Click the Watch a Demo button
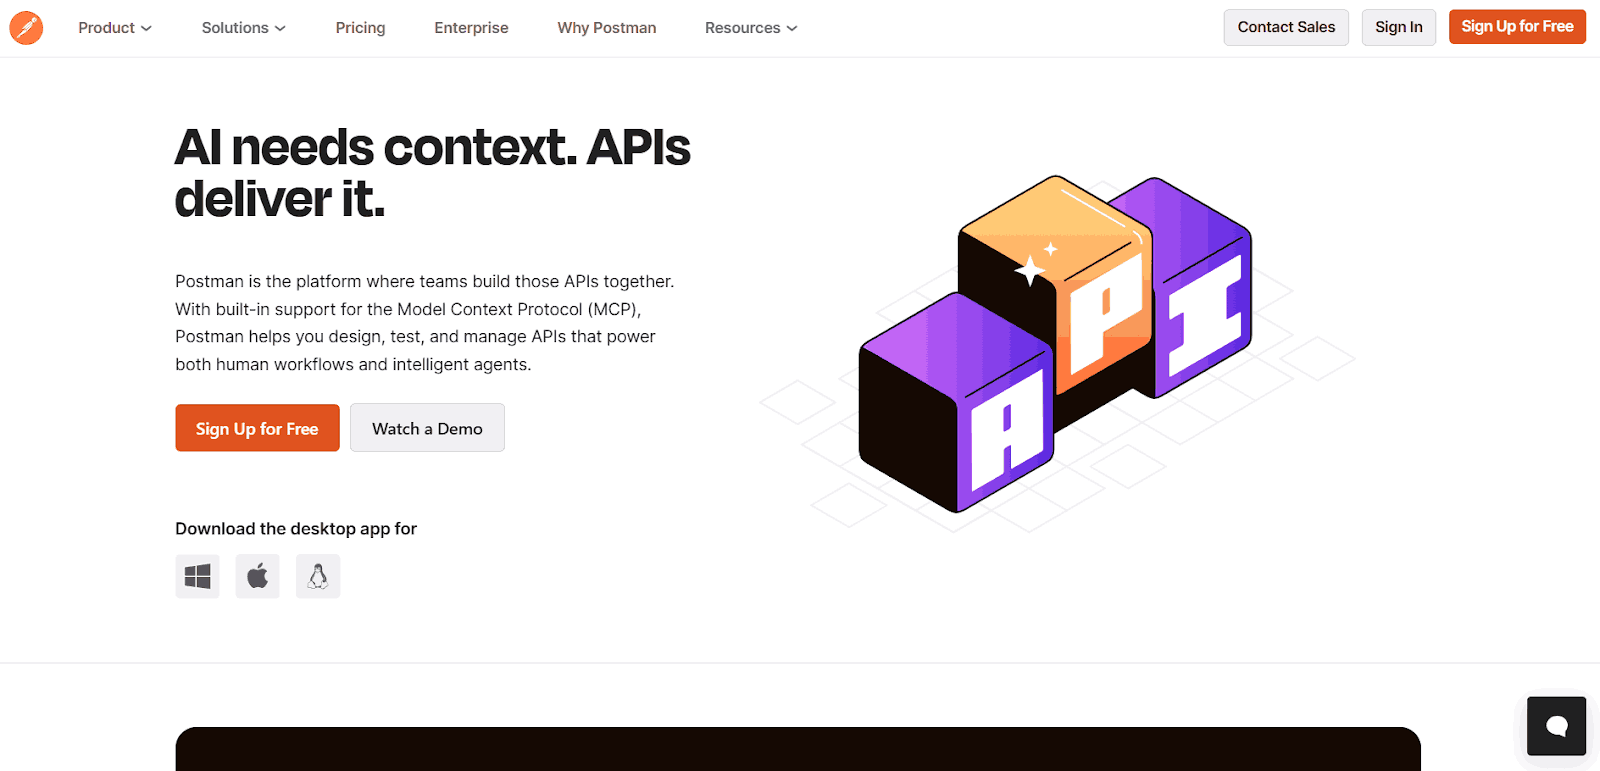Image resolution: width=1600 pixels, height=771 pixels. coord(427,428)
